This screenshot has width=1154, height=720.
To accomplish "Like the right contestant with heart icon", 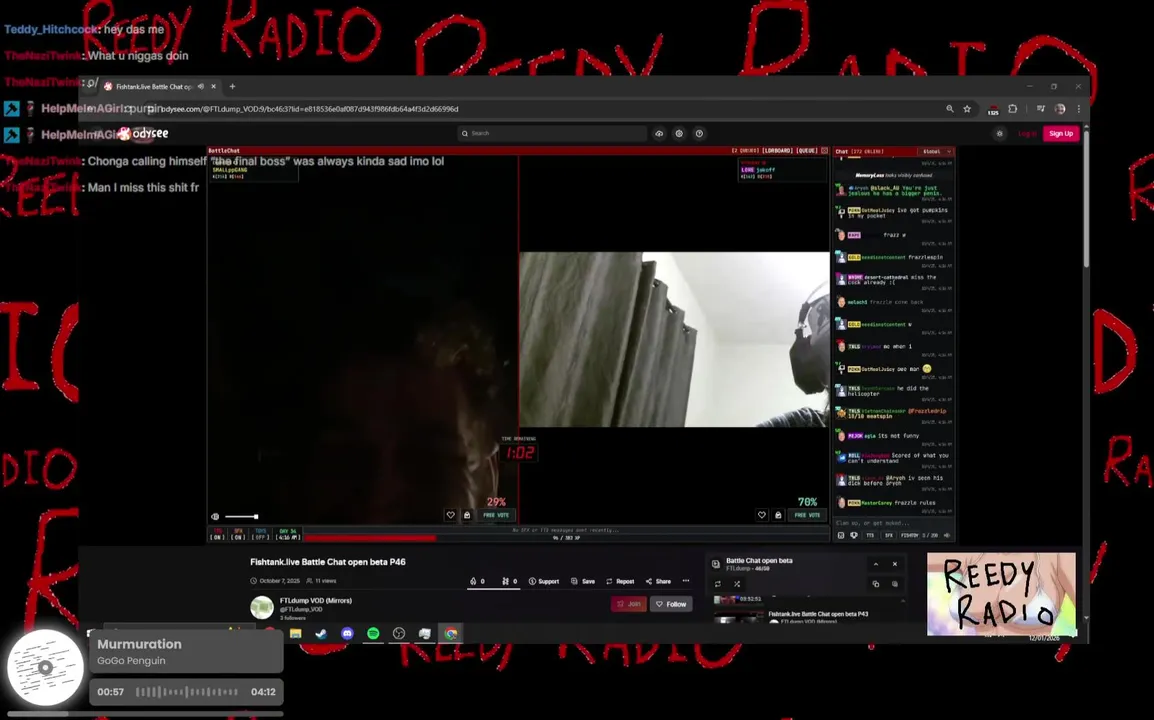I will coord(762,515).
